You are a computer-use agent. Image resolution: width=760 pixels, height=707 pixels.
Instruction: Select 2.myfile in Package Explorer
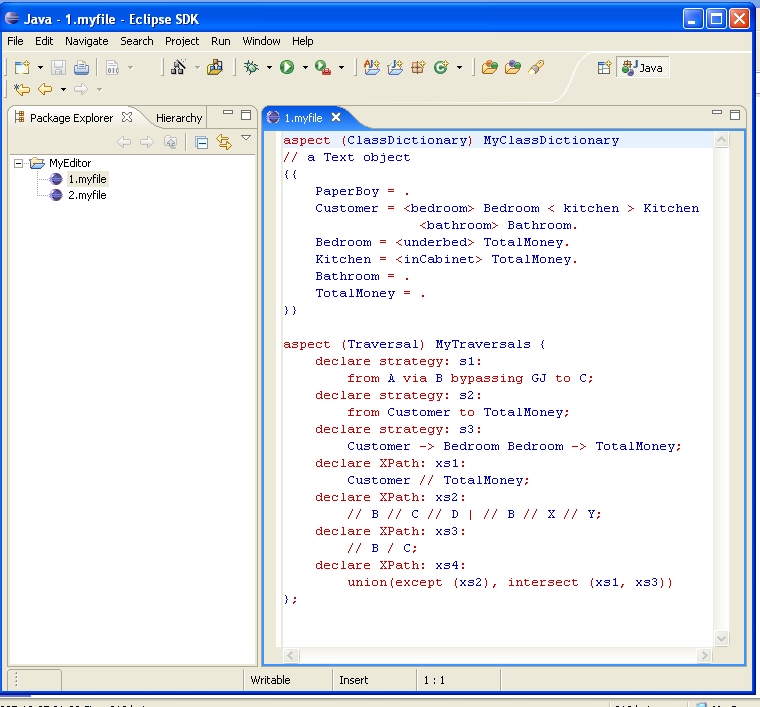coord(86,195)
